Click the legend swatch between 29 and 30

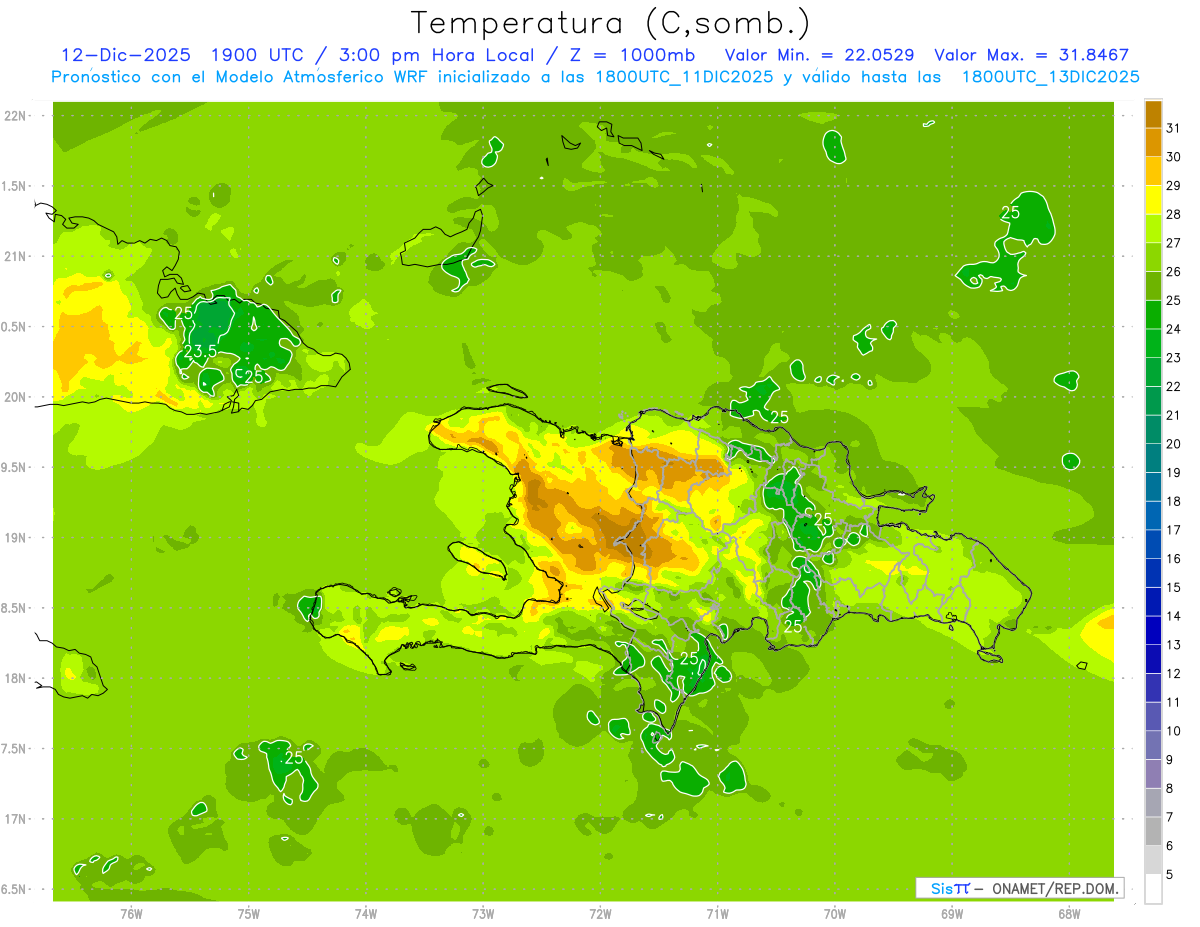tap(1153, 171)
